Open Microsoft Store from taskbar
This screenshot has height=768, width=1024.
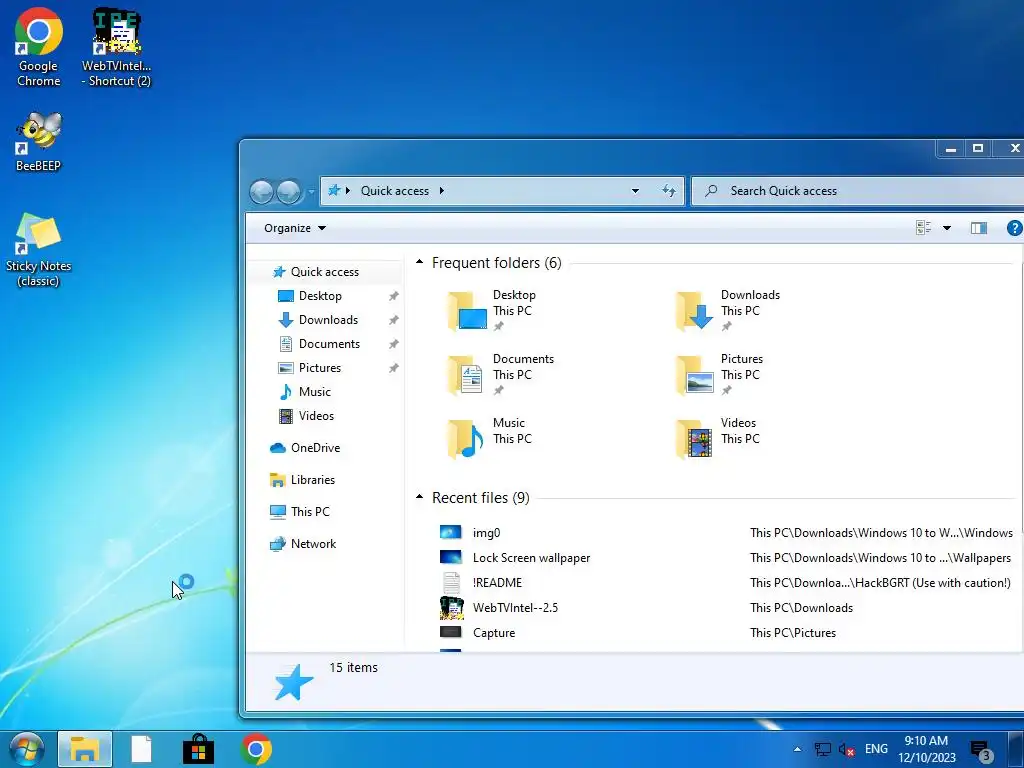coord(199,749)
